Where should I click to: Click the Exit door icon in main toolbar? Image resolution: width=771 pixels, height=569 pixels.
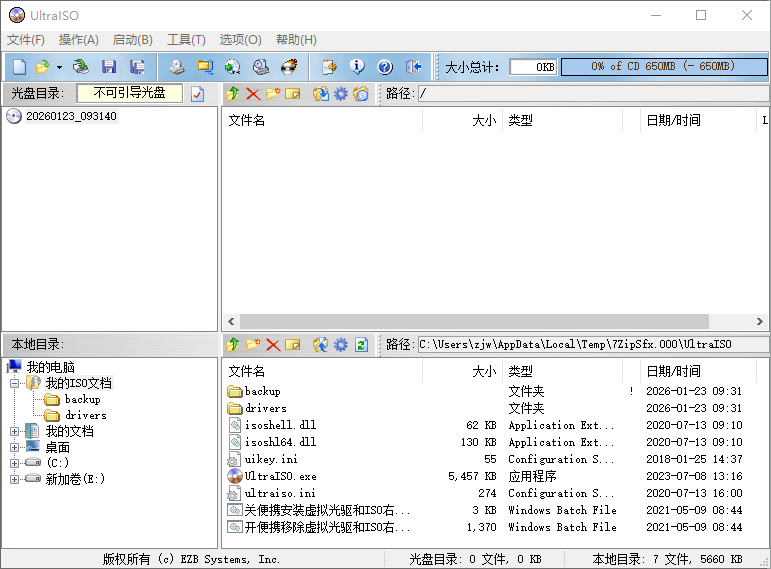(414, 67)
